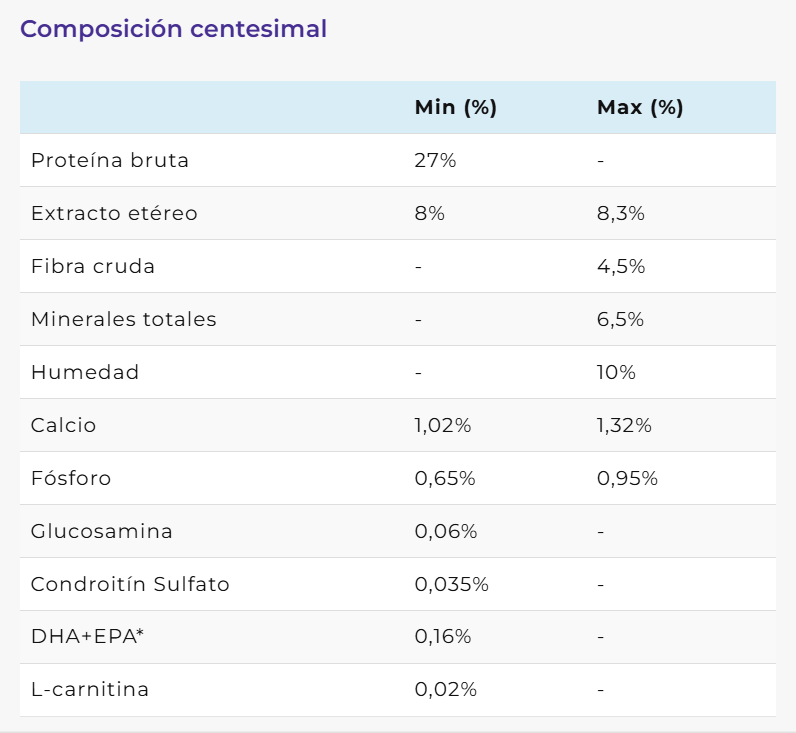This screenshot has width=796, height=733.
Task: Select the Proteína bruta row label
Action: pyautogui.click(x=110, y=160)
